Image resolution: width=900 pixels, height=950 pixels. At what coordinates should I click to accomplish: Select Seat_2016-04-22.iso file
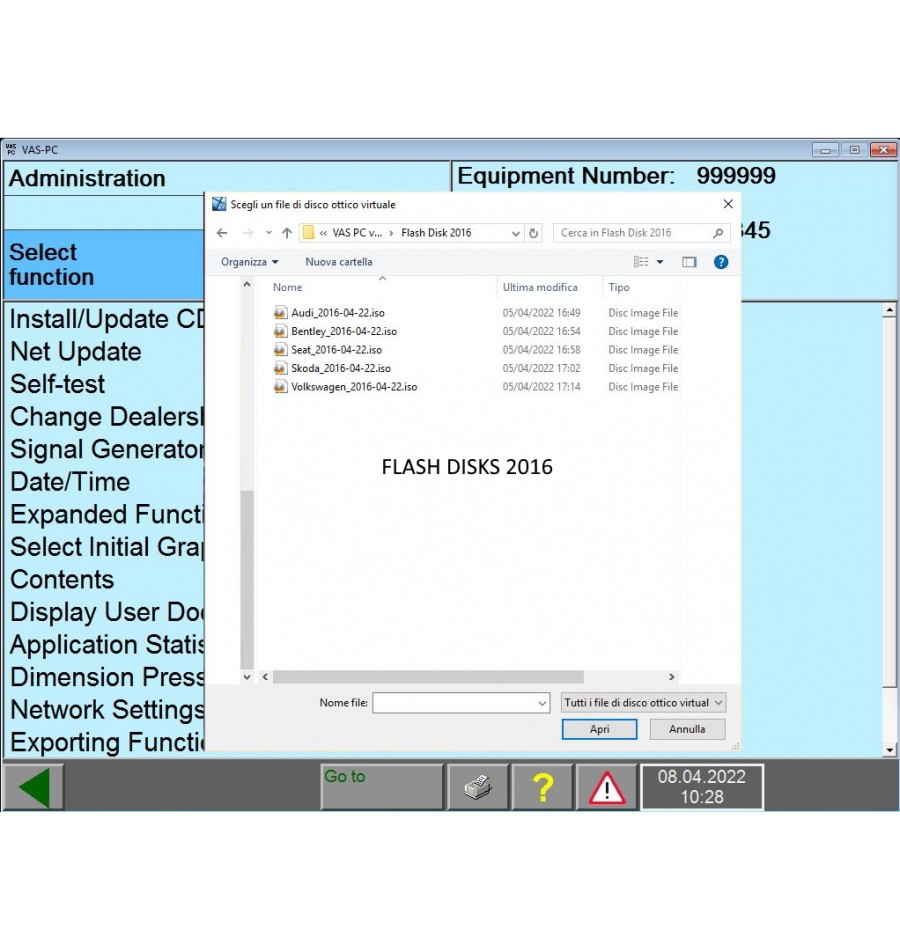click(x=336, y=350)
